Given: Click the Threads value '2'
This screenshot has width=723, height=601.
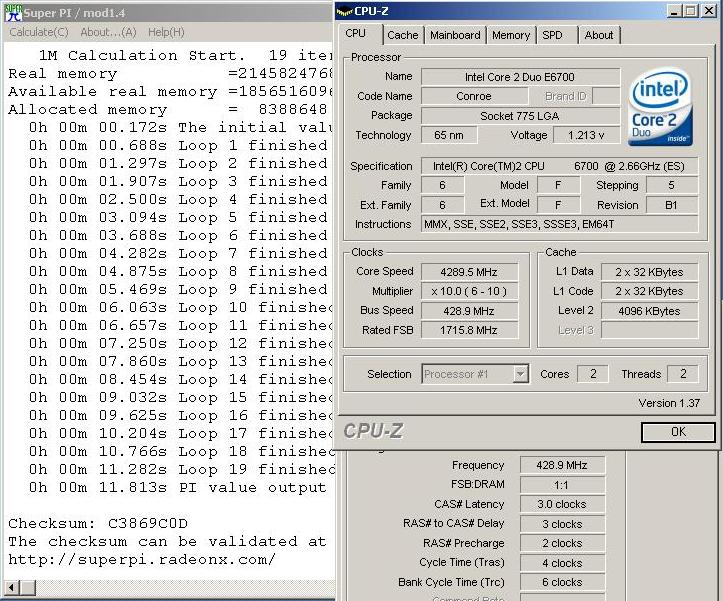Looking at the screenshot, I should point(683,374).
